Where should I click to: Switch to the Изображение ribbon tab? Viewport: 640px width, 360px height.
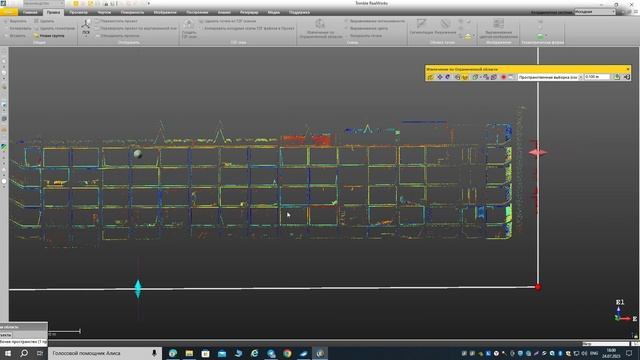click(x=165, y=12)
